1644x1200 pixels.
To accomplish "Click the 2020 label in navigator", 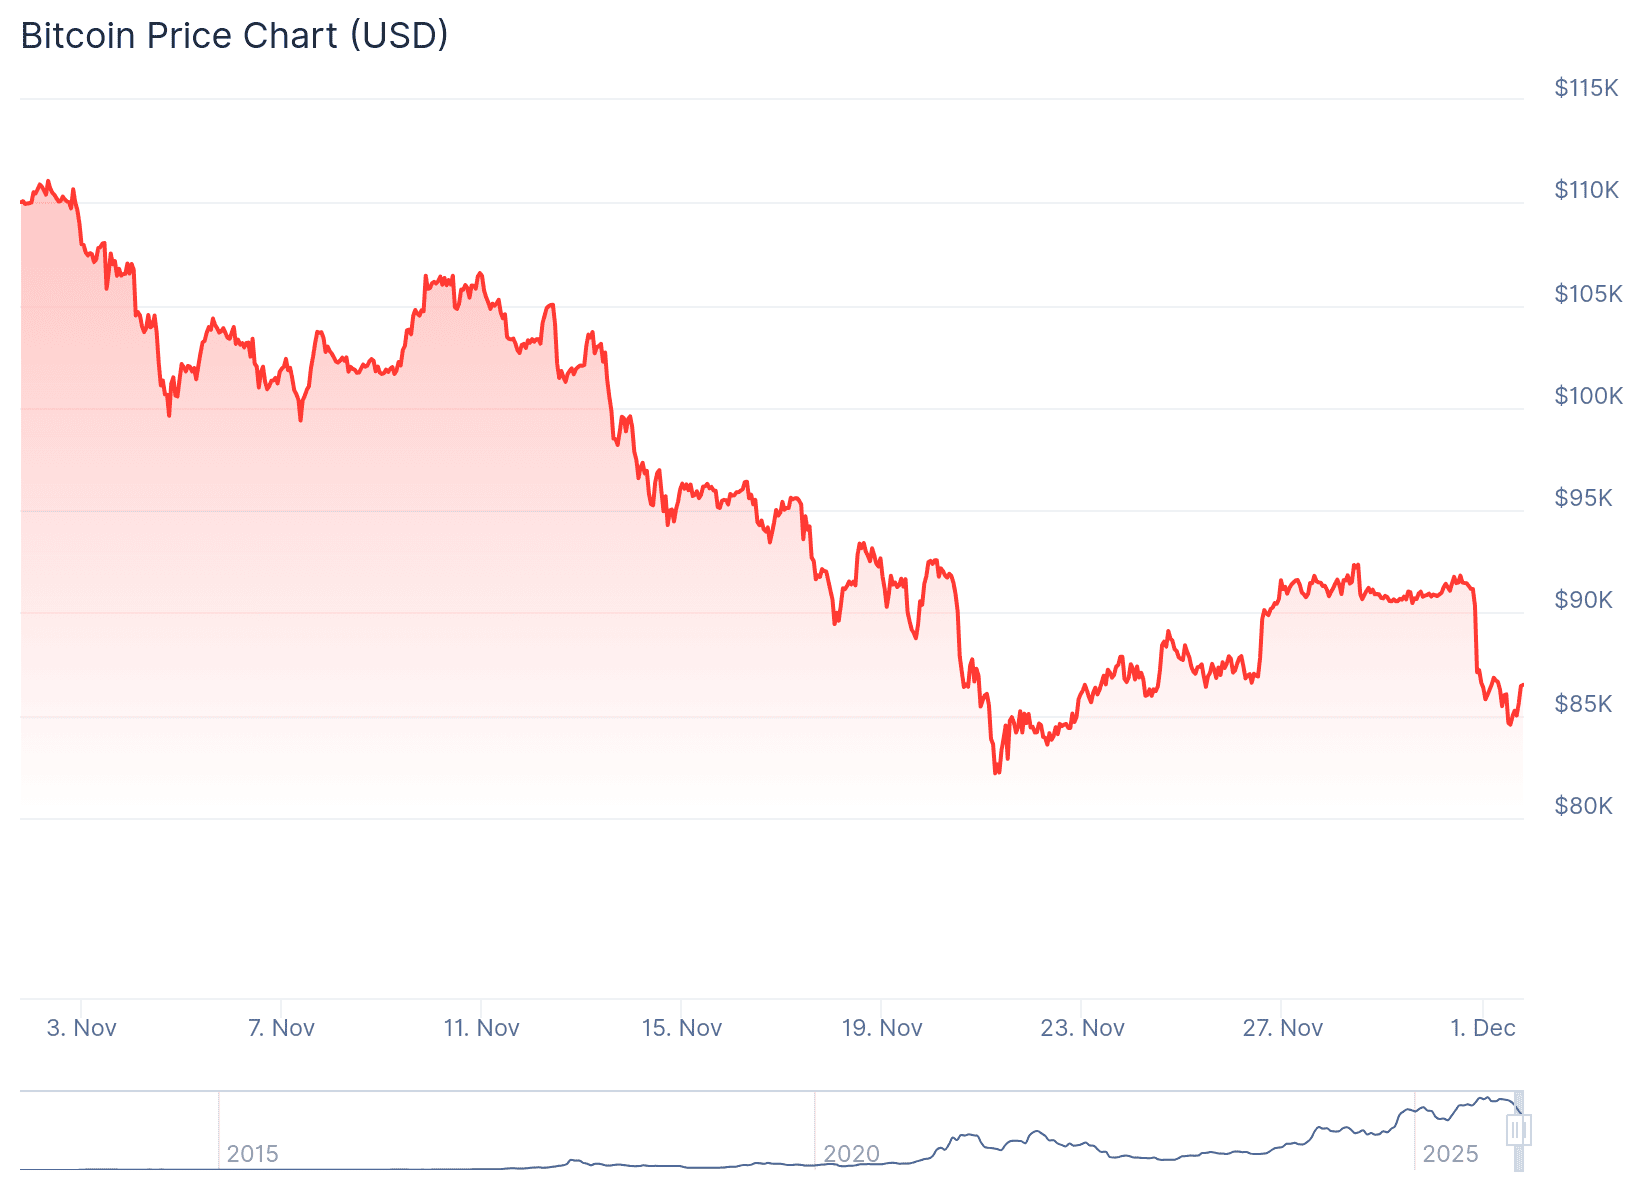I will click(x=851, y=1154).
